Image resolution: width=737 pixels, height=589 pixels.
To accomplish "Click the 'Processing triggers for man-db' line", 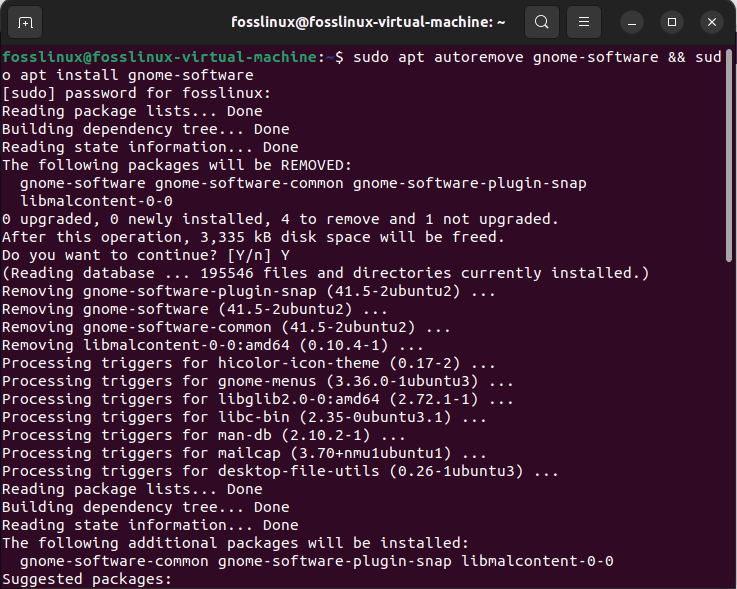I will click(x=203, y=435).
